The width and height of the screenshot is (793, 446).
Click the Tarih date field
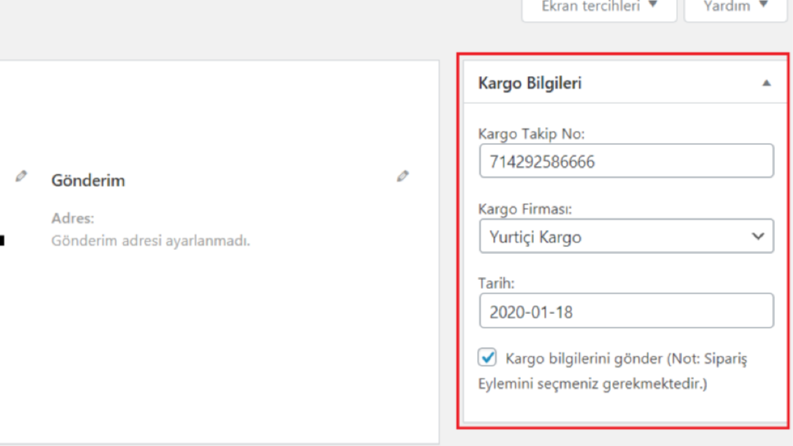626,311
